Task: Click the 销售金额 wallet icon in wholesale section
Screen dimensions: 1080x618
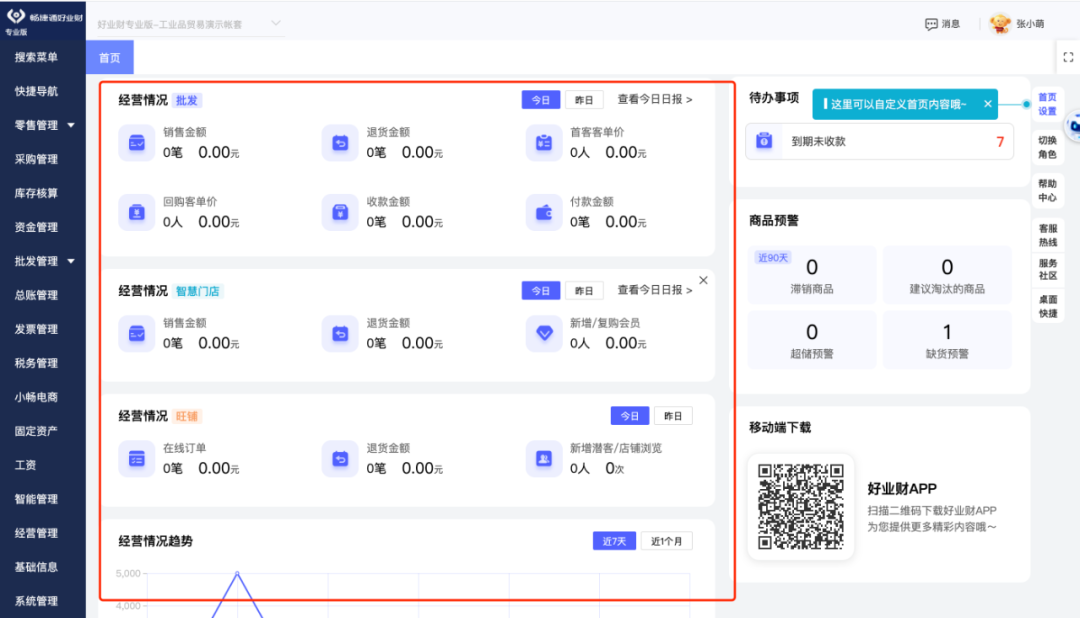Action: (136, 142)
